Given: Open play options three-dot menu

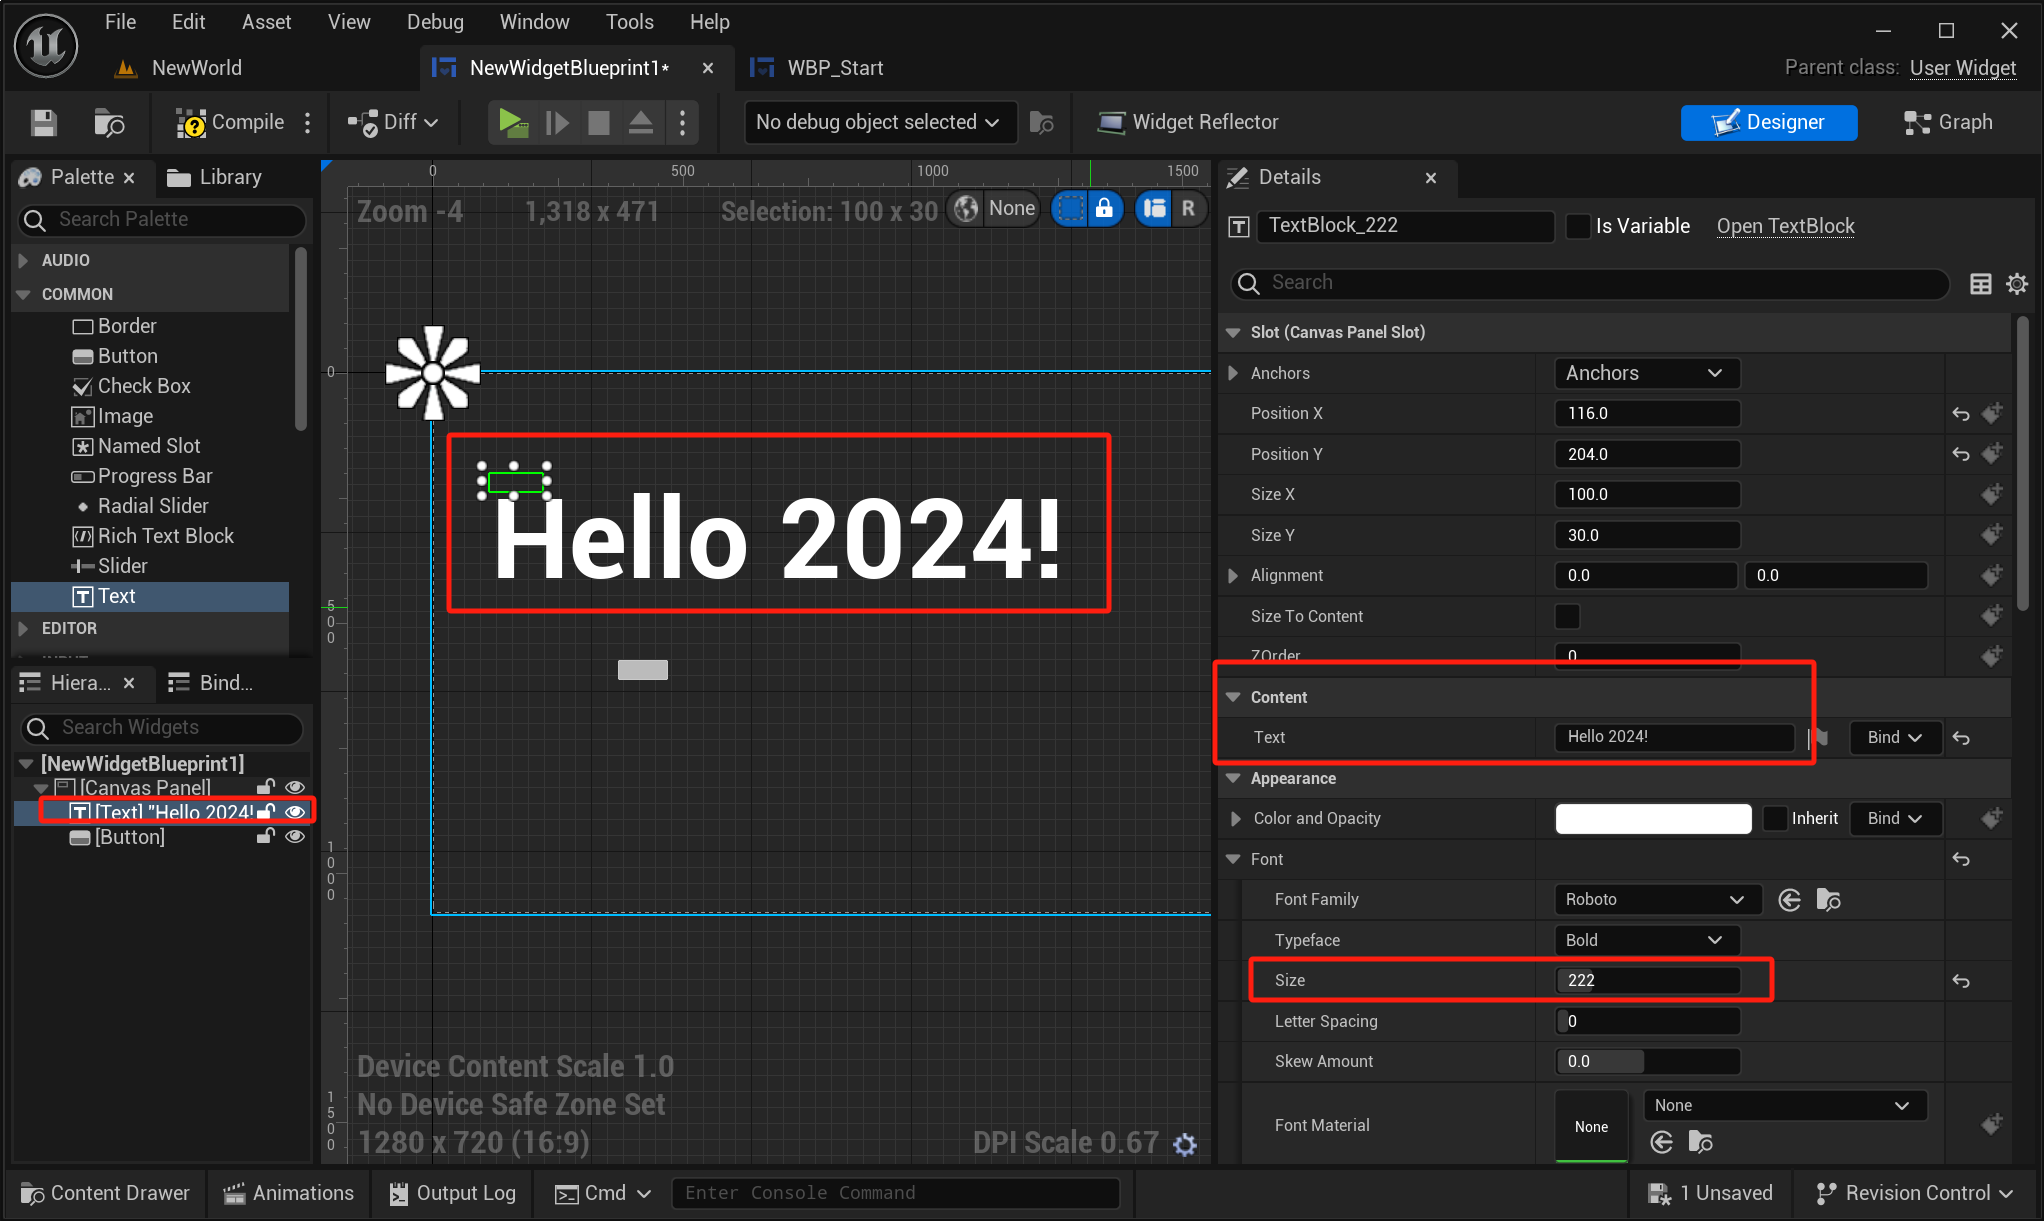Looking at the screenshot, I should [682, 123].
